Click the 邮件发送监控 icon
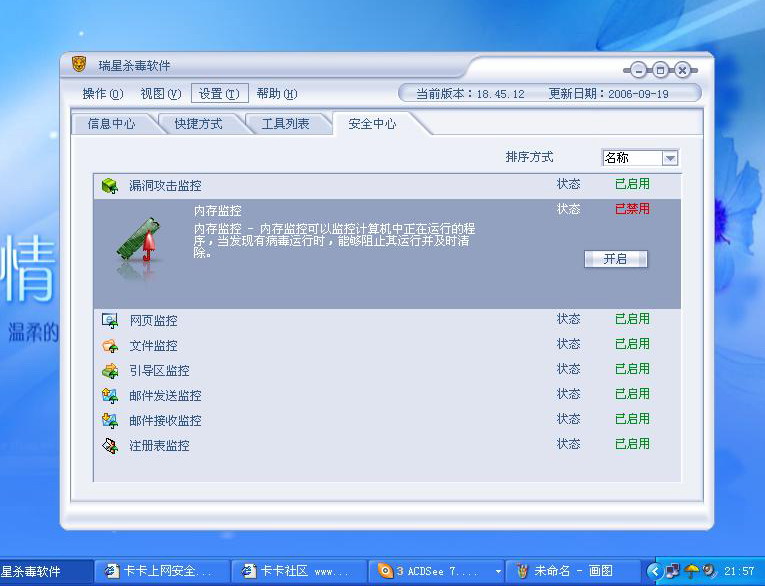Viewport: 765px width, 586px height. click(110, 396)
